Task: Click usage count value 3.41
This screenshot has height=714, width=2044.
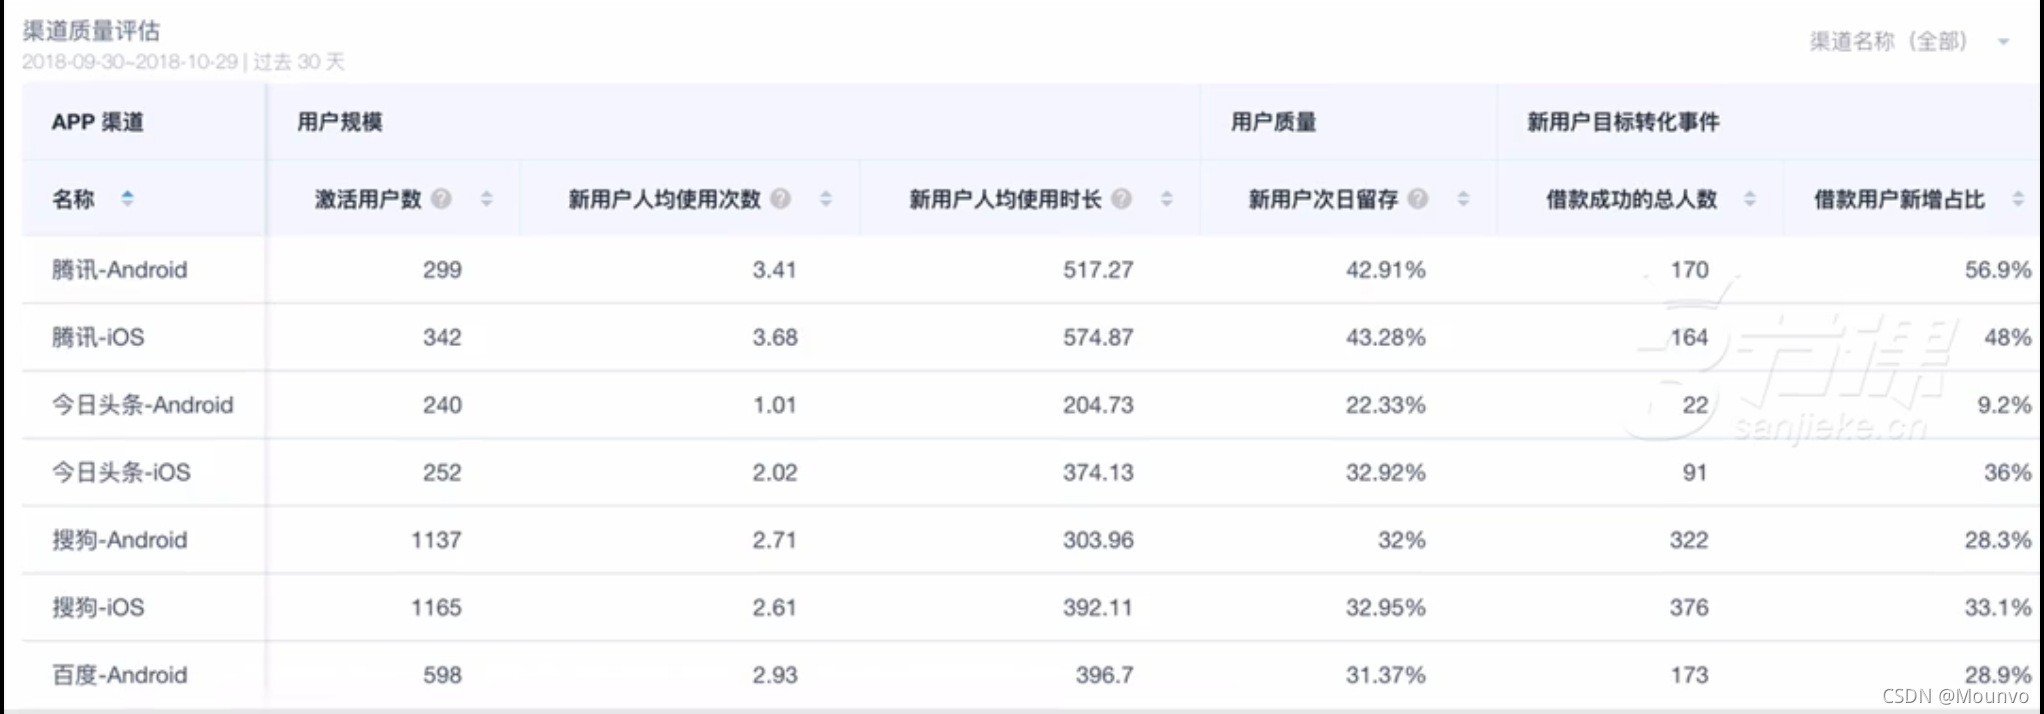Action: pos(774,270)
